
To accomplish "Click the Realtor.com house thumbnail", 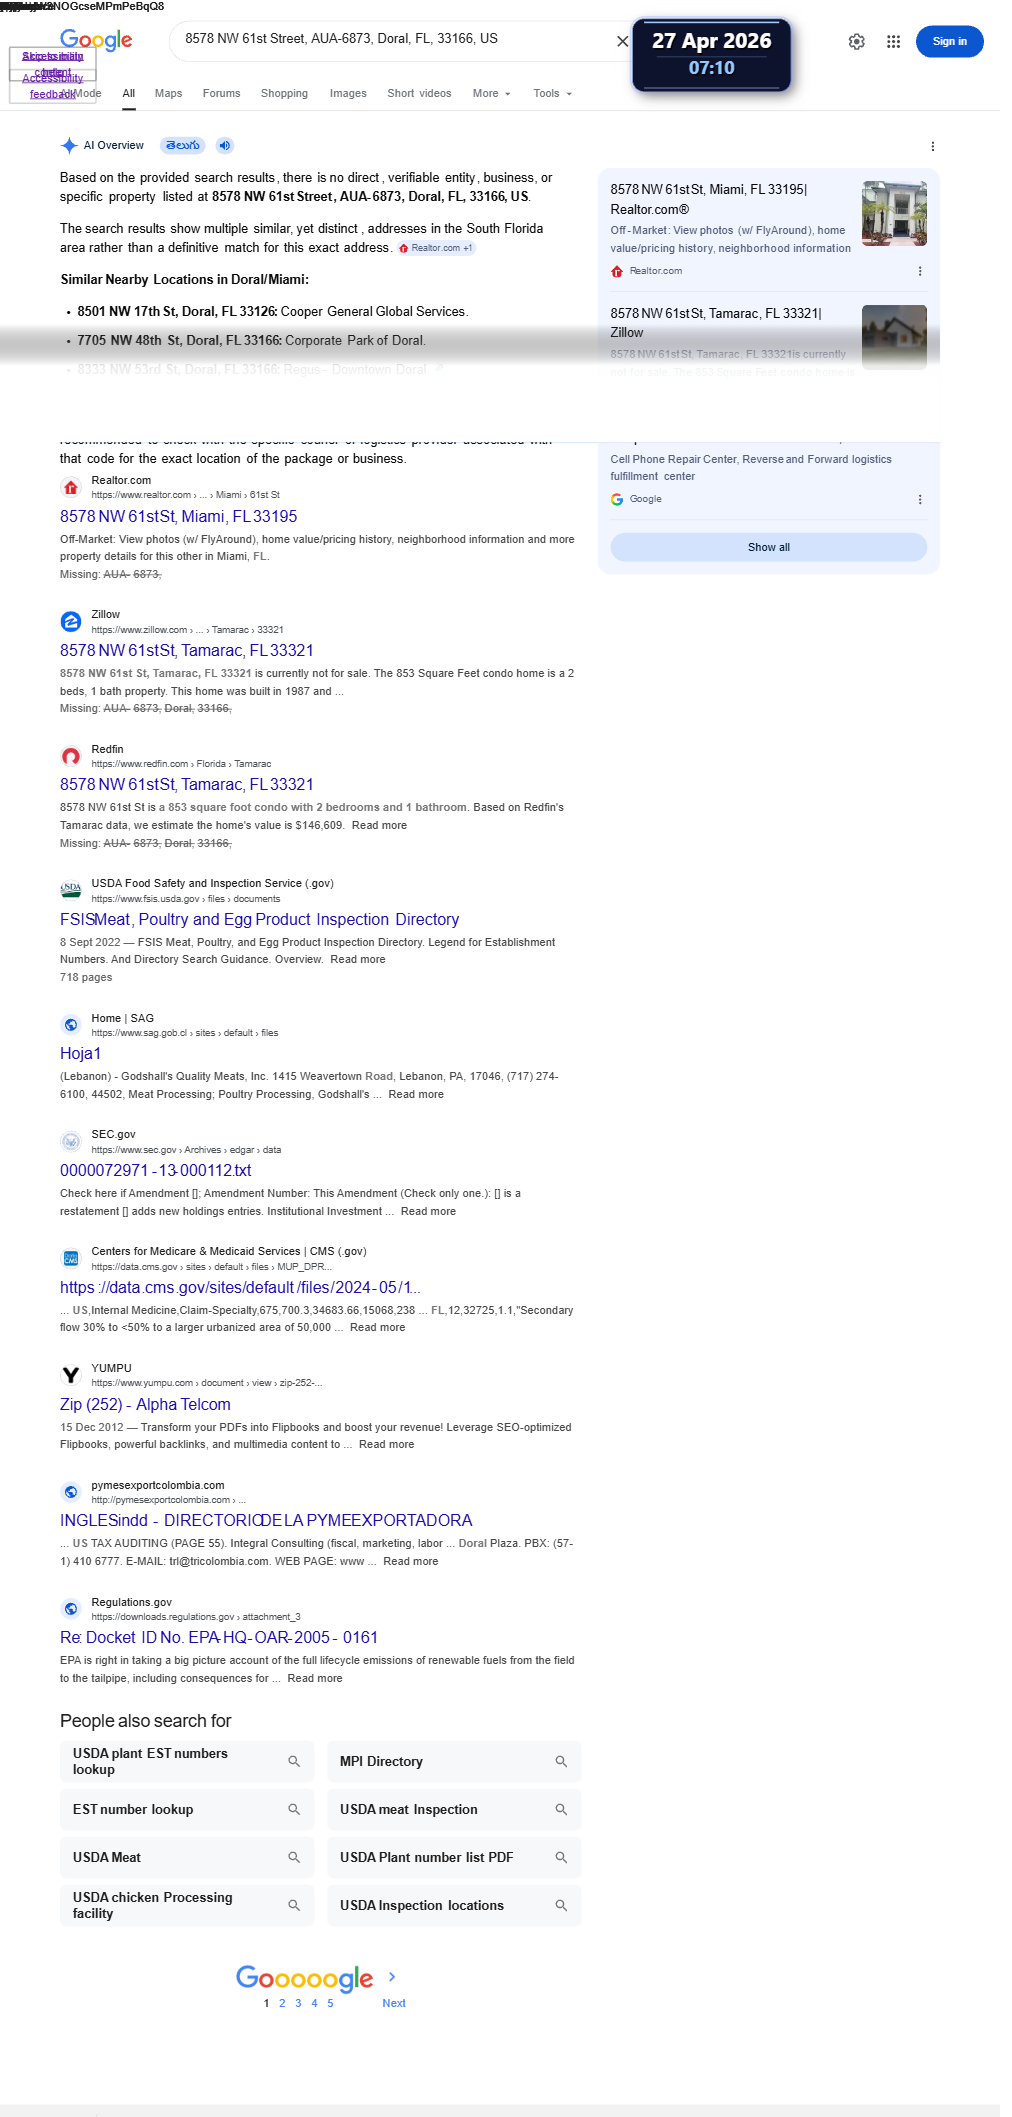I will (x=894, y=214).
